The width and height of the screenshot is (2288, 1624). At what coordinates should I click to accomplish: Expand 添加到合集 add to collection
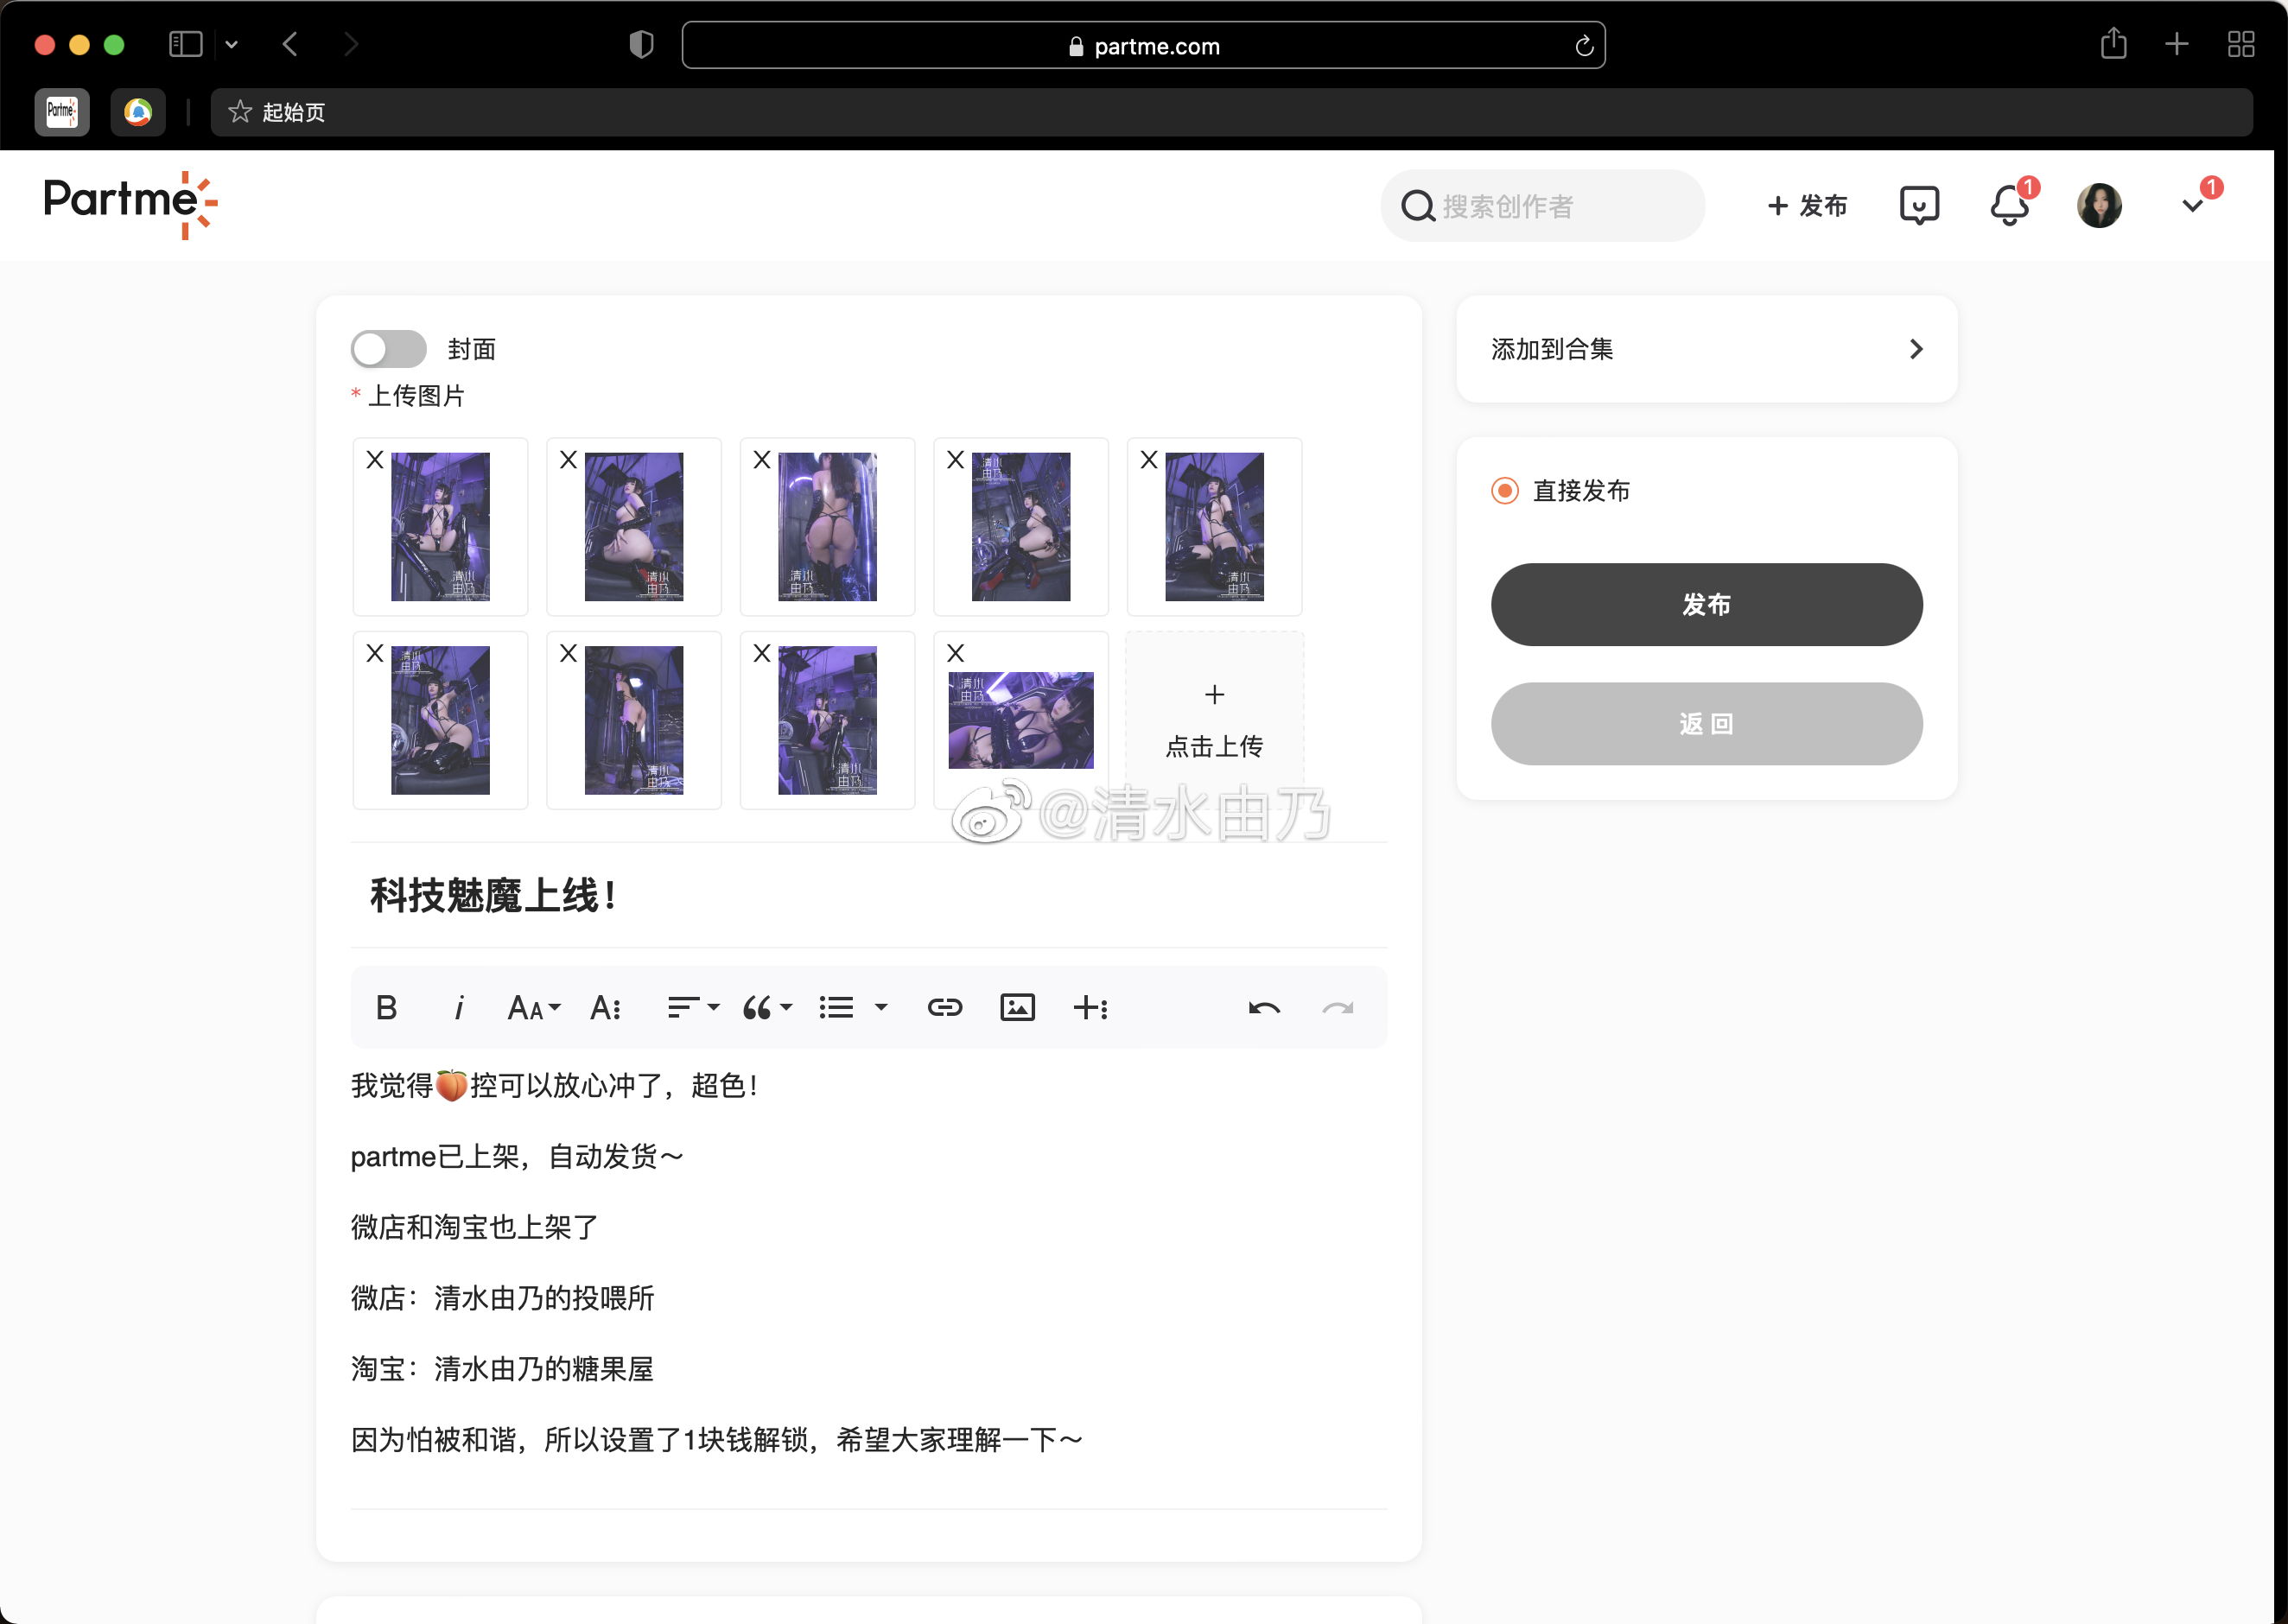click(x=1706, y=349)
